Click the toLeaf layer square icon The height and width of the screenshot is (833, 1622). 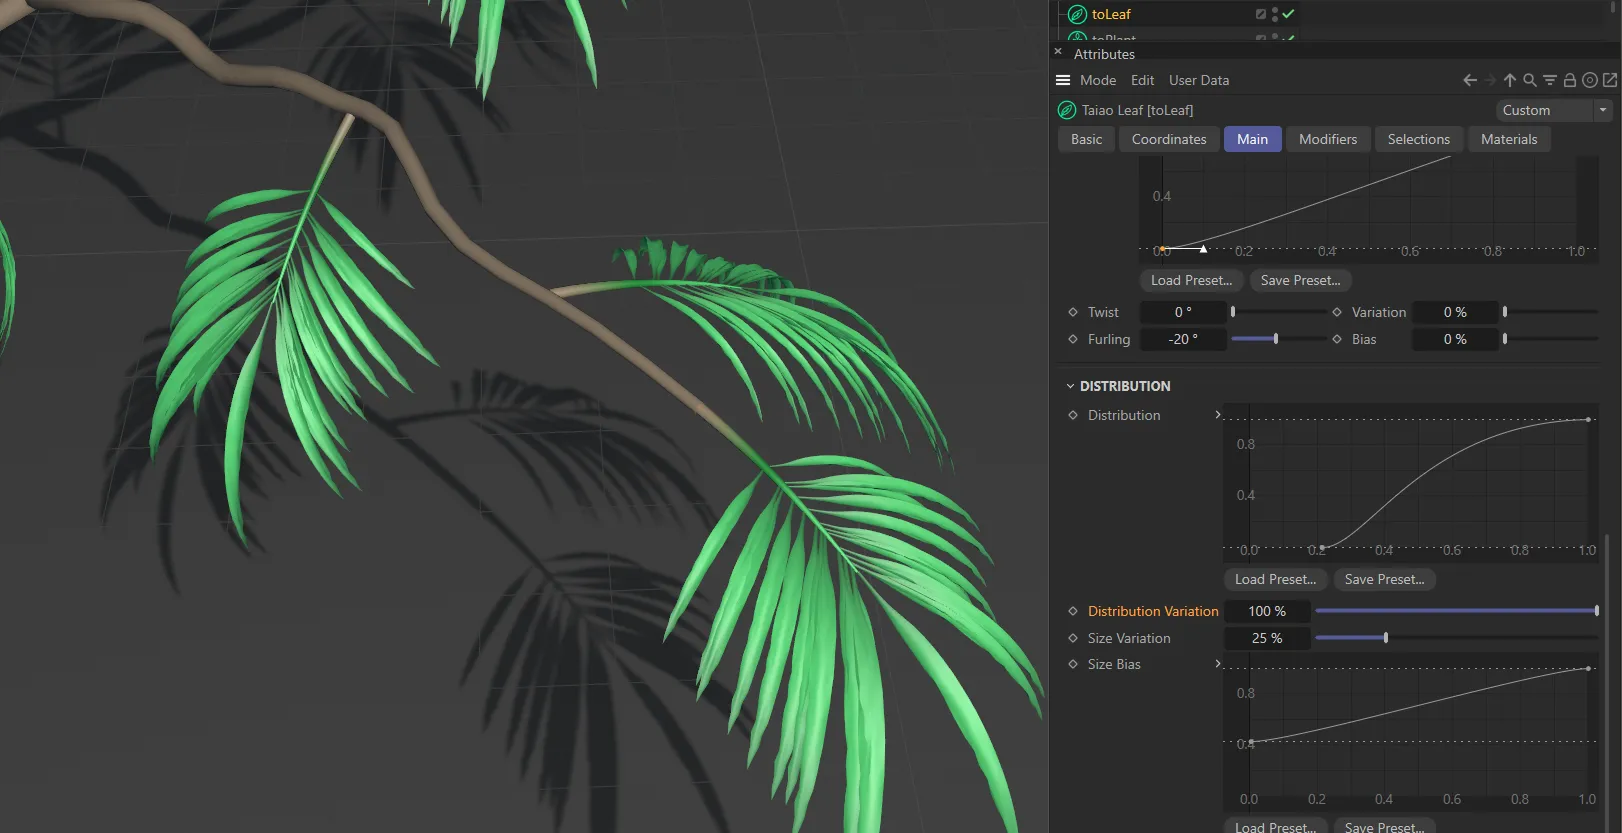click(x=1260, y=14)
